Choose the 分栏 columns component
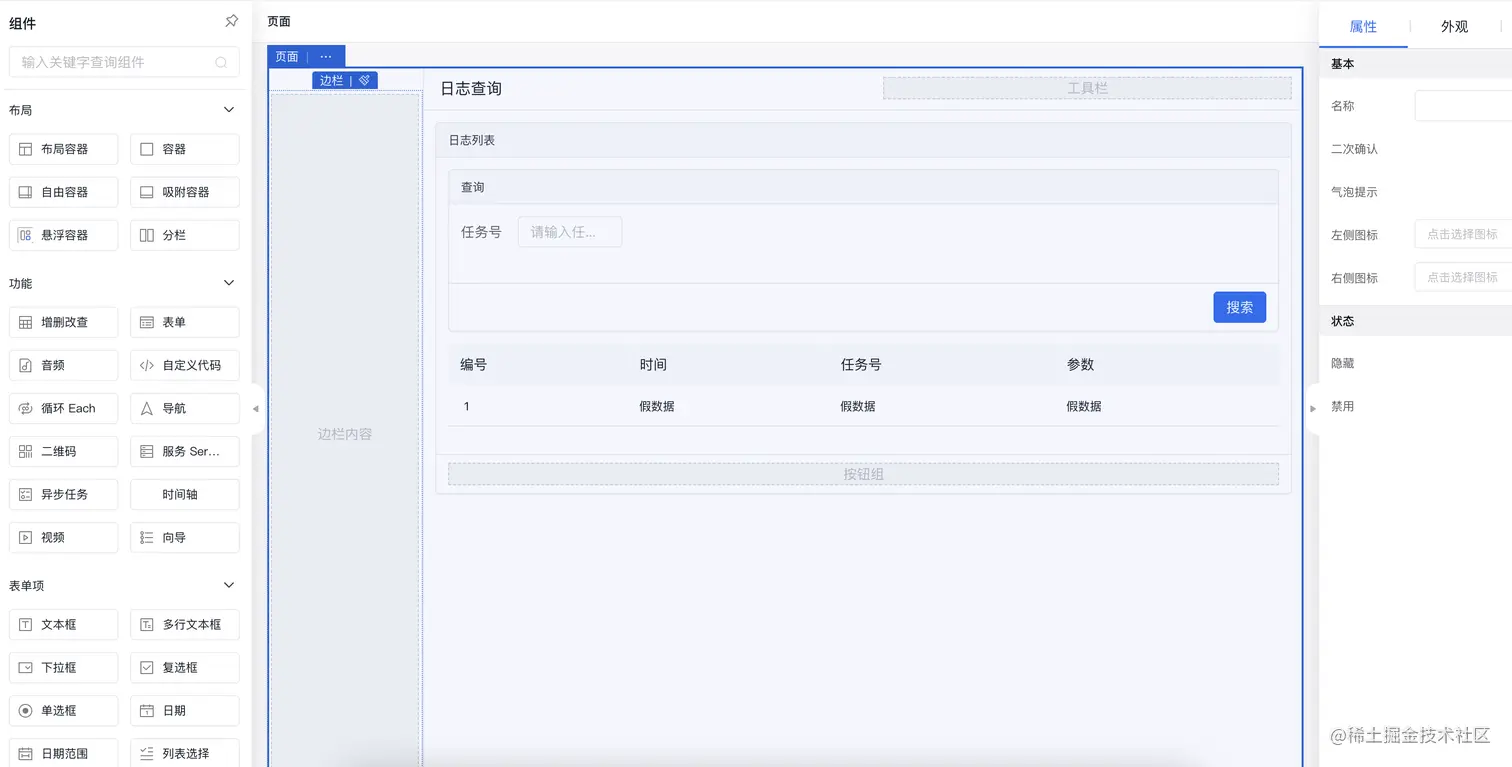Screen dimensions: 1512x767 185,235
